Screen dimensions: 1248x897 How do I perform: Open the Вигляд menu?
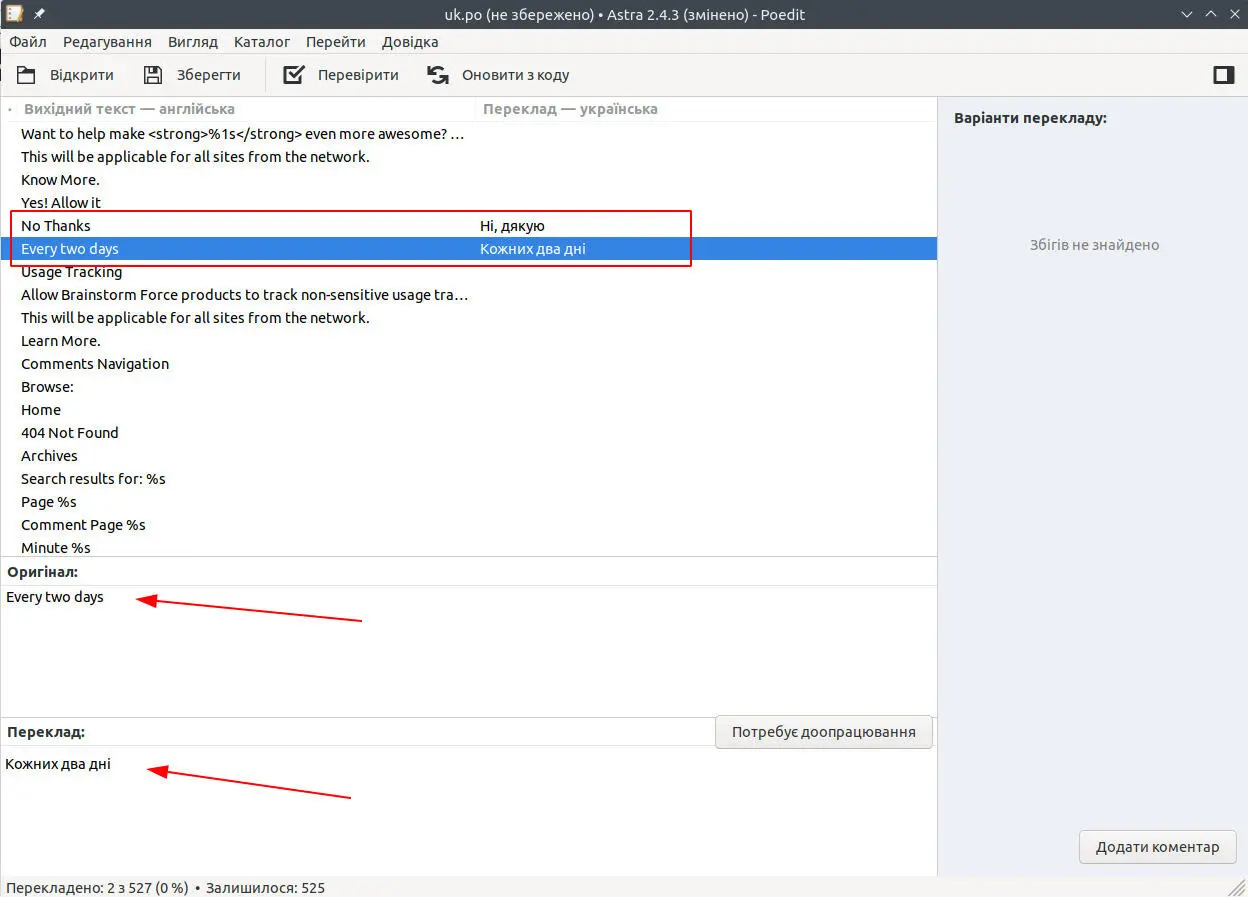coord(193,42)
